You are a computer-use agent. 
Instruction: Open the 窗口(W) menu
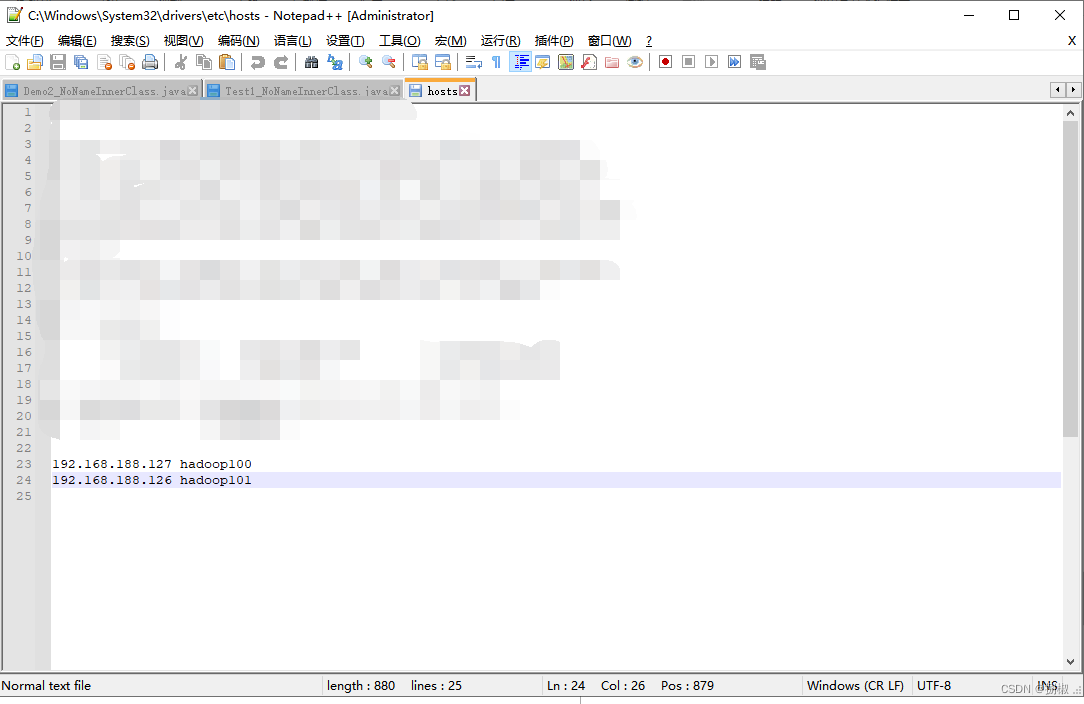tap(609, 41)
